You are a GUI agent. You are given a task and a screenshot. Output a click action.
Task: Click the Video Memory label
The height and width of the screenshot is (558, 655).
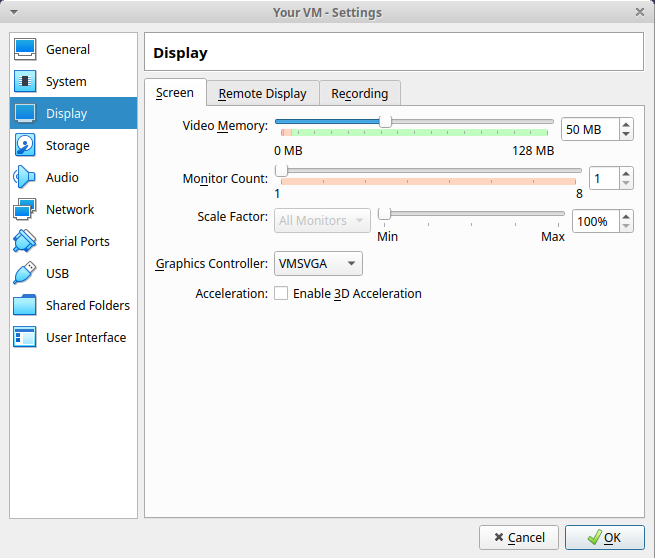coord(225,126)
